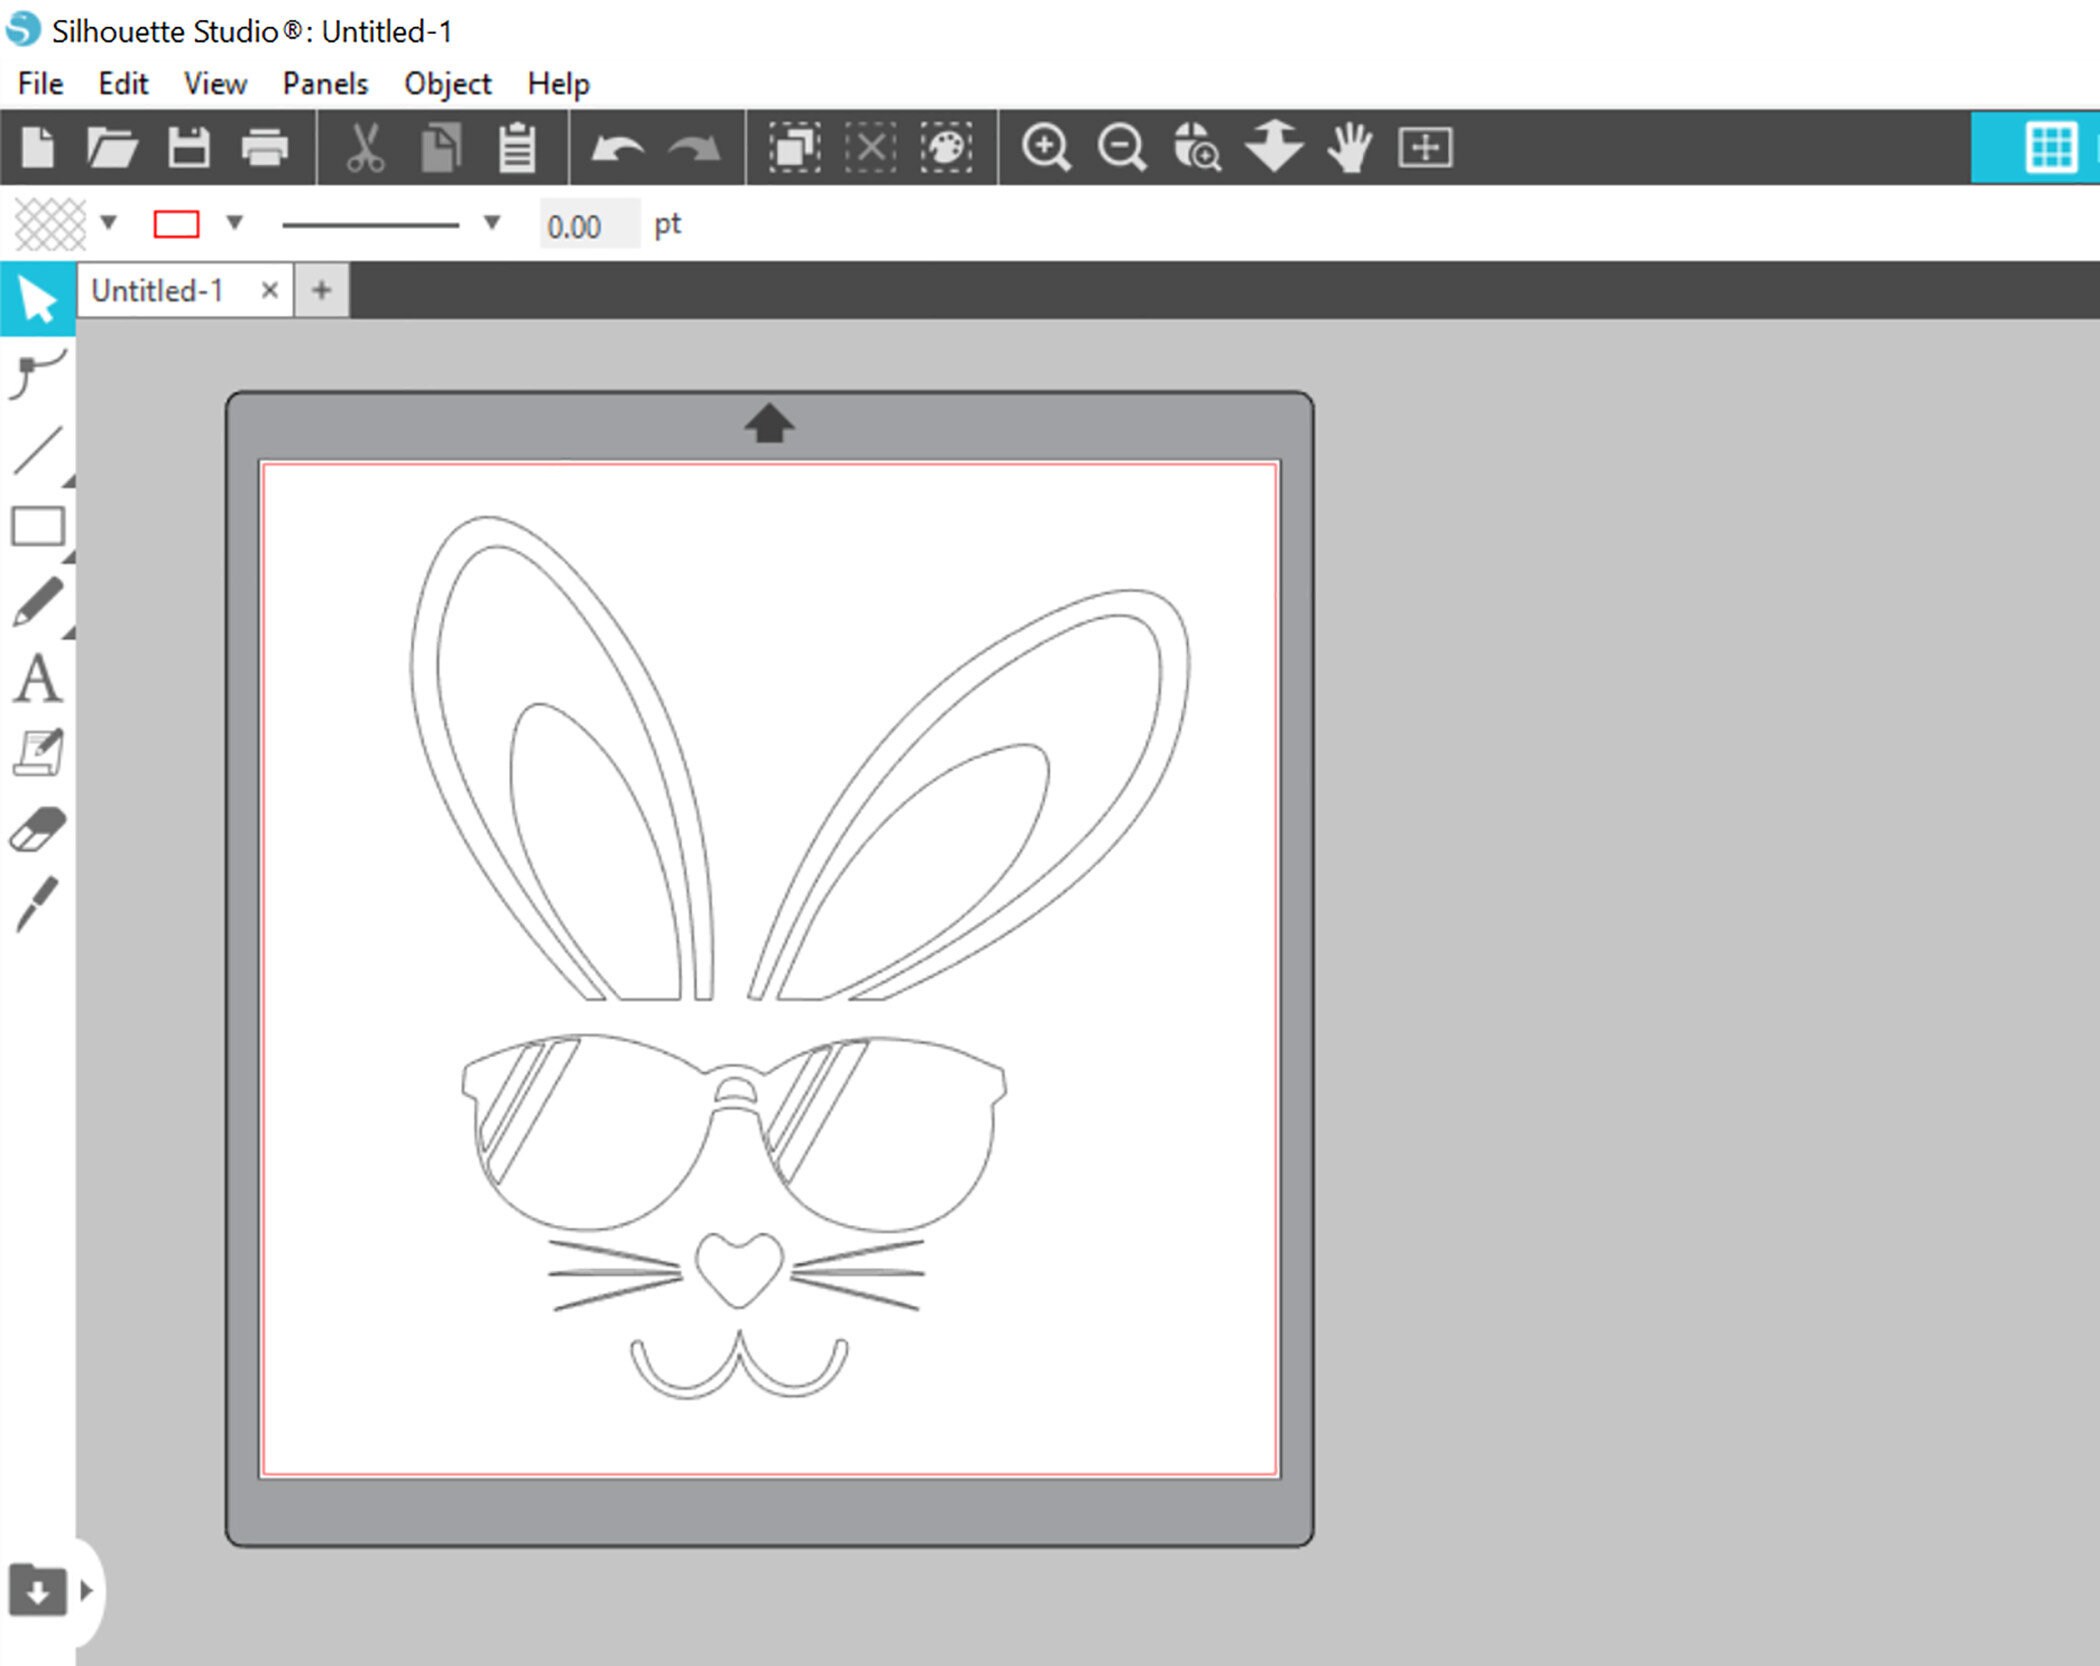Screen dimensions: 2100x1666
Task: Pick the Line drawing tool
Action: (x=38, y=450)
